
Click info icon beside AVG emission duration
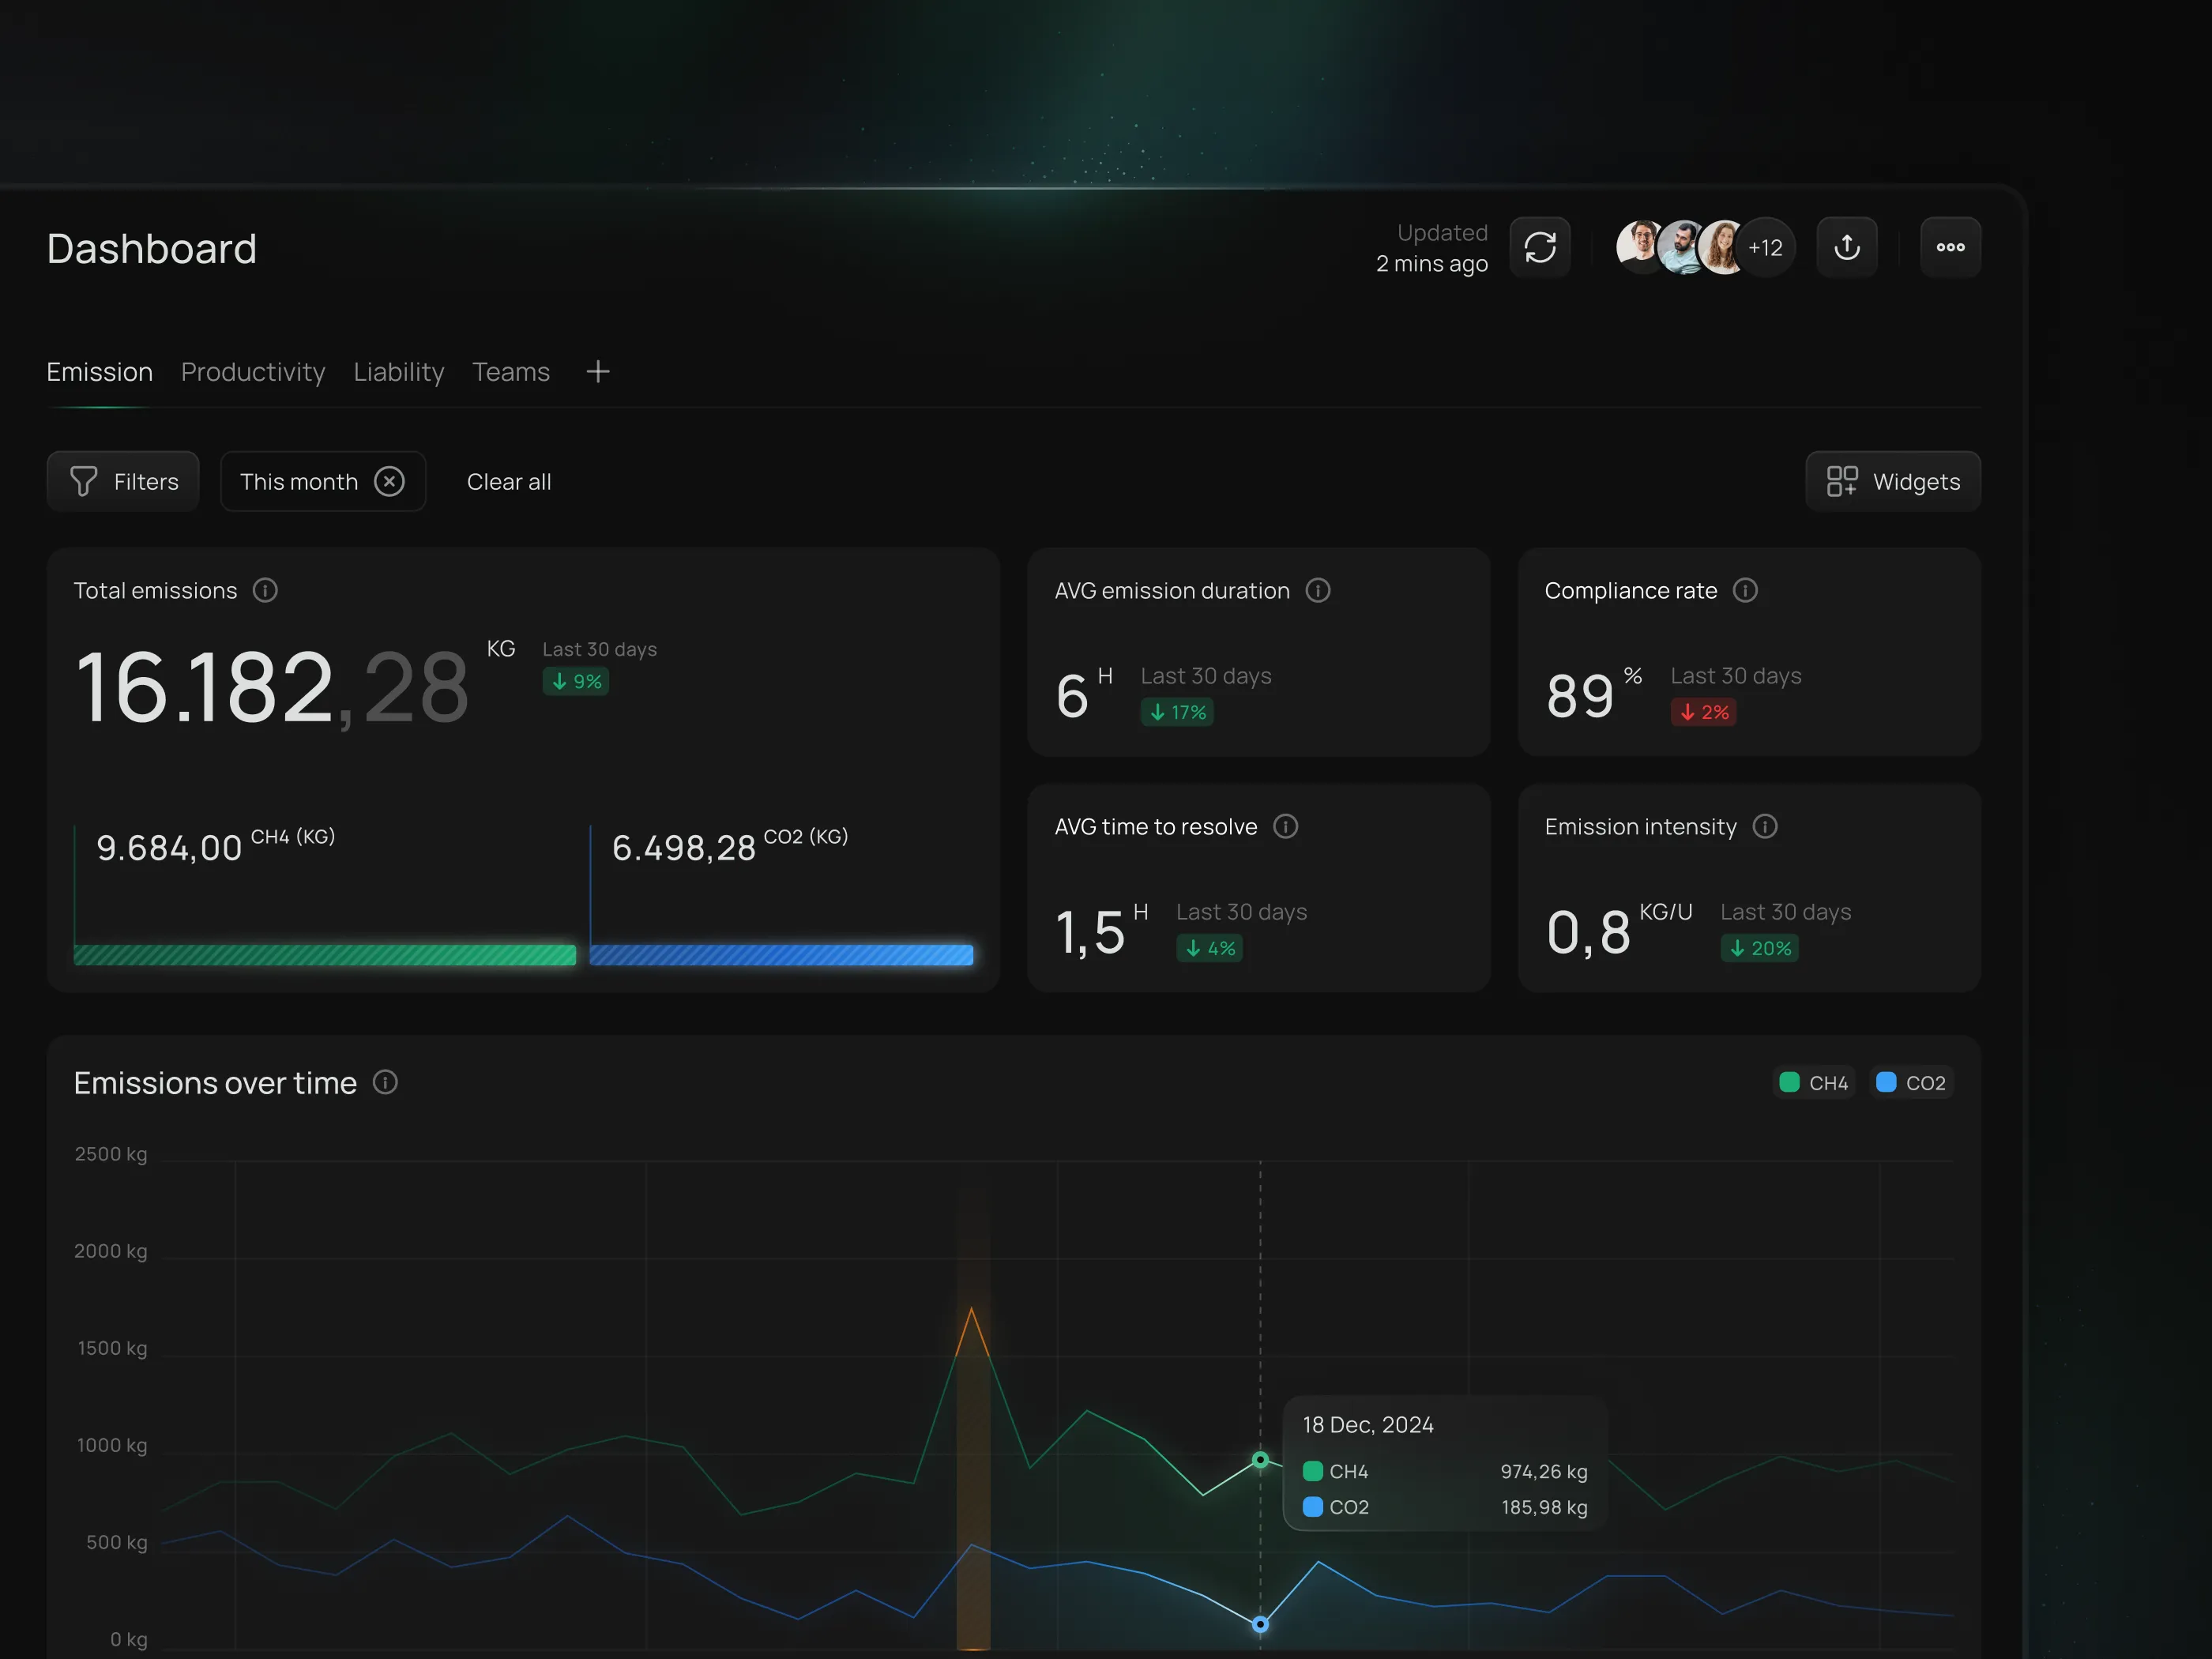1318,591
